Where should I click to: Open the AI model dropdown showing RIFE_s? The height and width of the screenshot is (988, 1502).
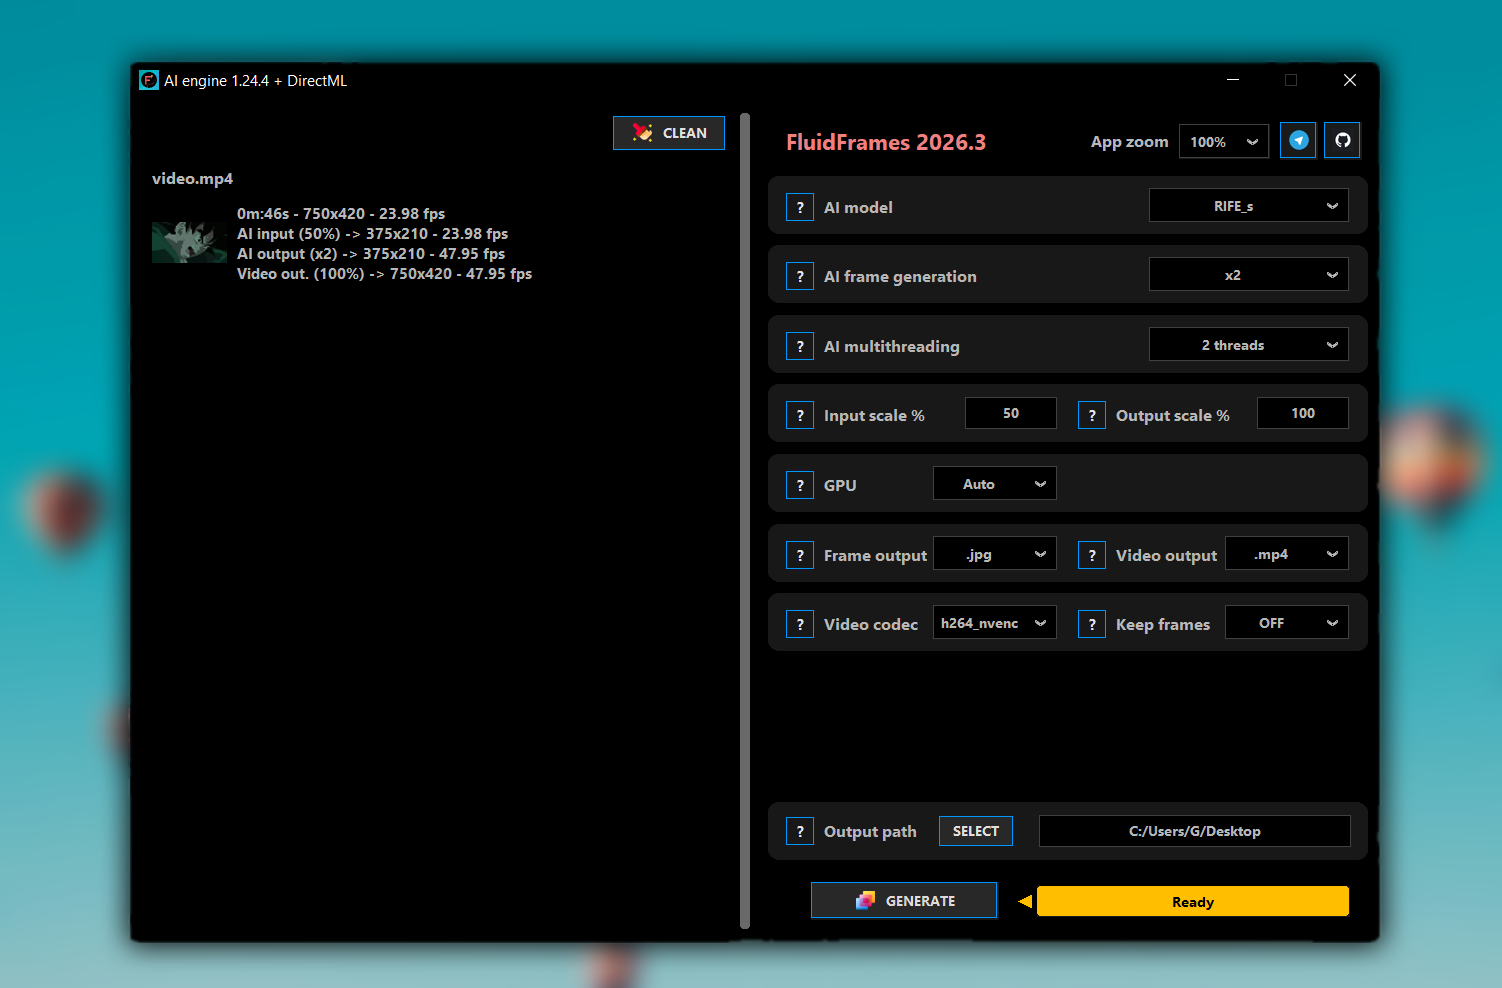[1249, 206]
